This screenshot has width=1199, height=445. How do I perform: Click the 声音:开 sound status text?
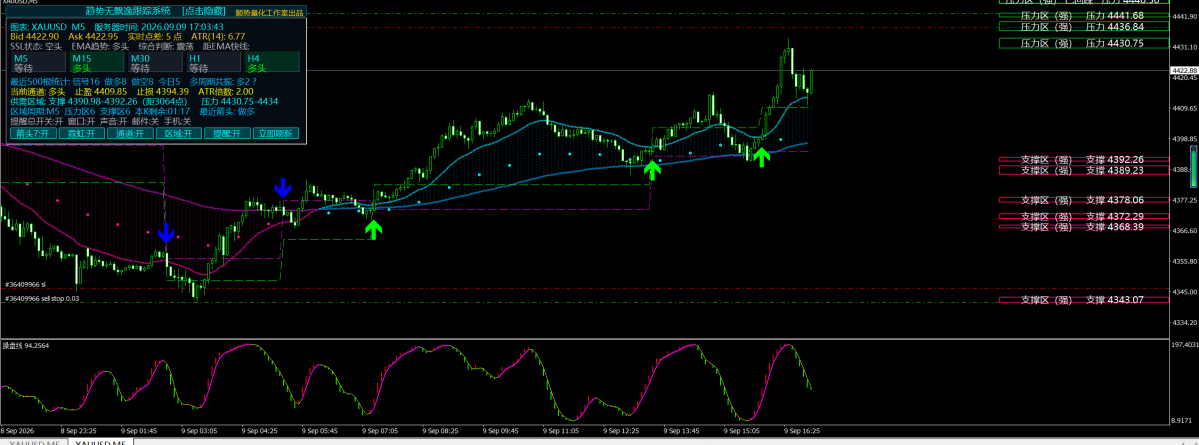(x=114, y=121)
